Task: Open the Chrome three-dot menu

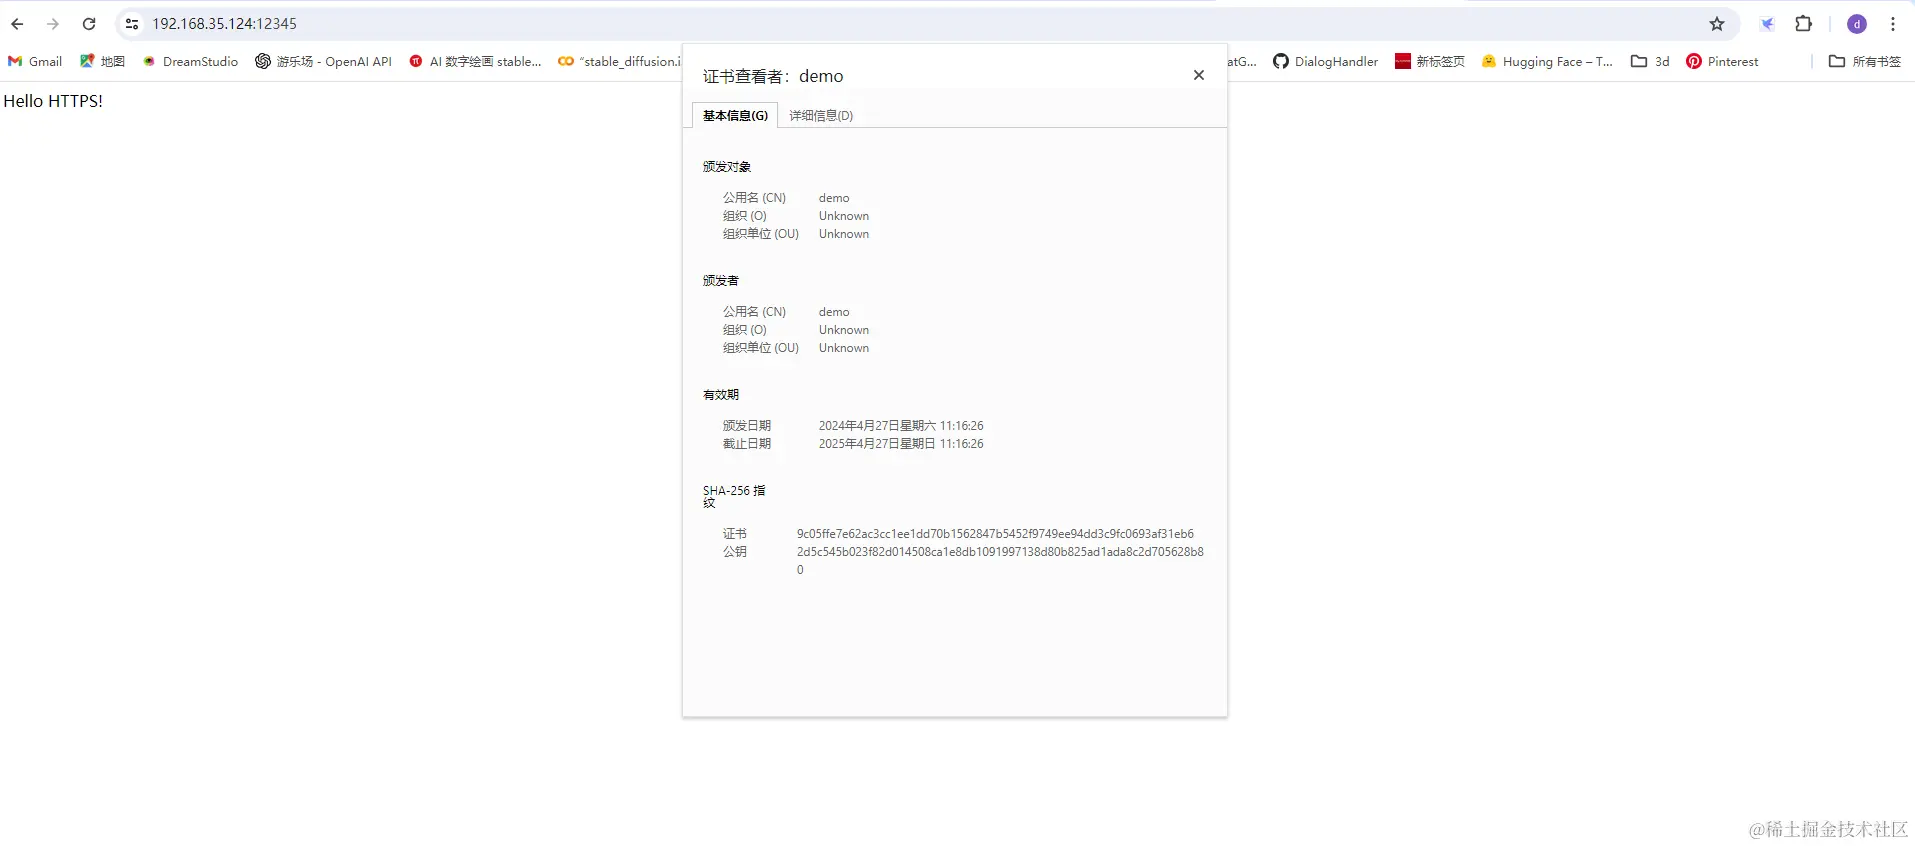Action: click(1893, 24)
